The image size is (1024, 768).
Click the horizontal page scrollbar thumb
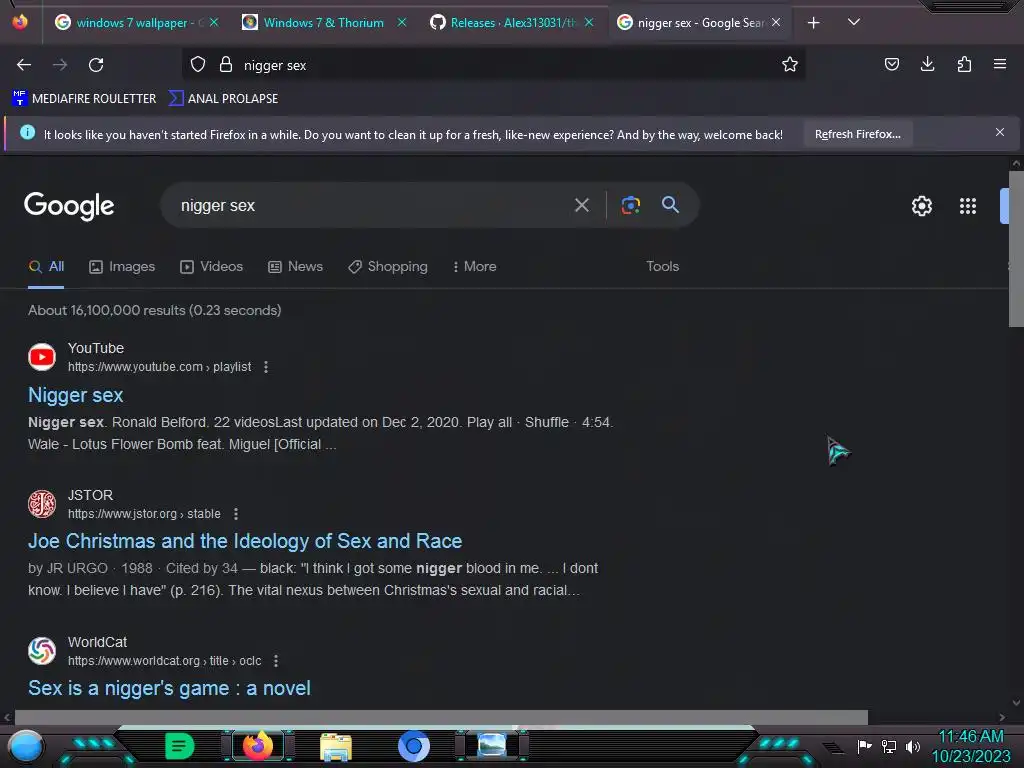[x=441, y=716]
